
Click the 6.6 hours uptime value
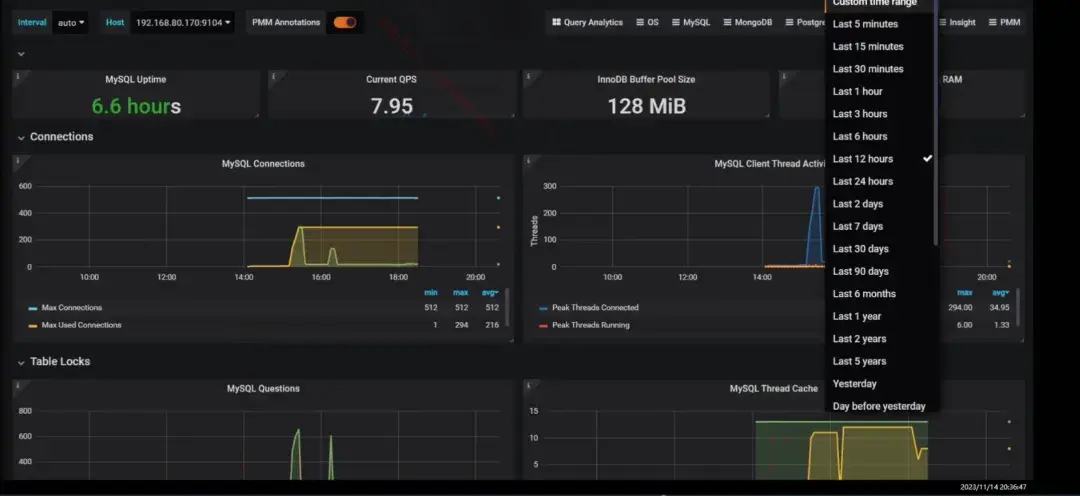136,106
